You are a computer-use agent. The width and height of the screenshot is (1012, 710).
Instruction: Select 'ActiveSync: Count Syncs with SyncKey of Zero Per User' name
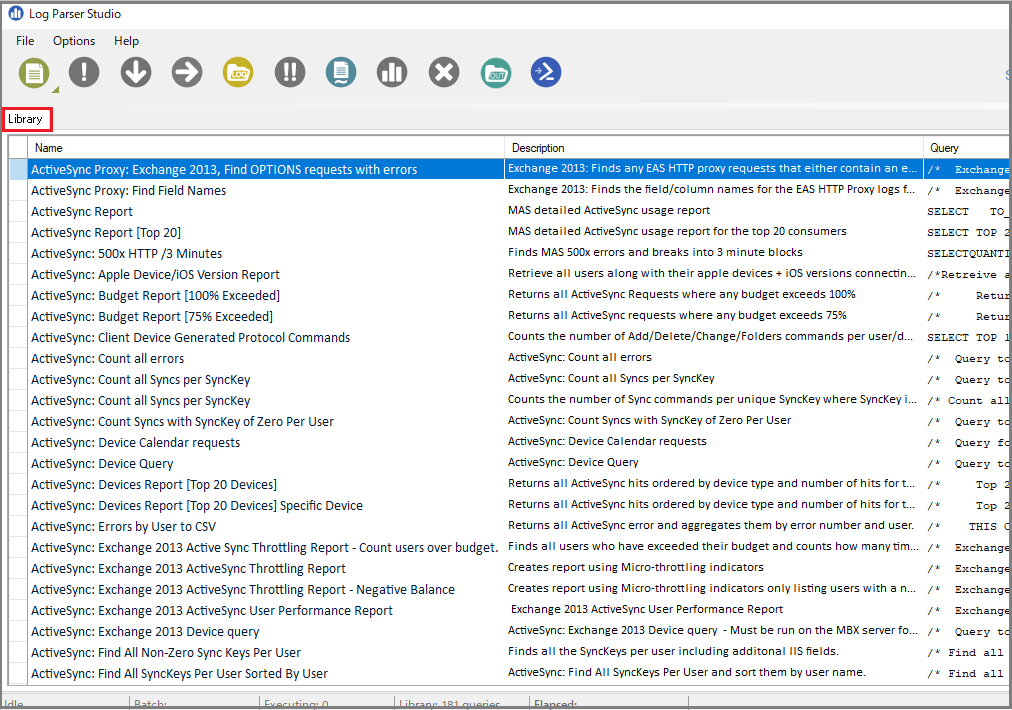[x=183, y=421]
